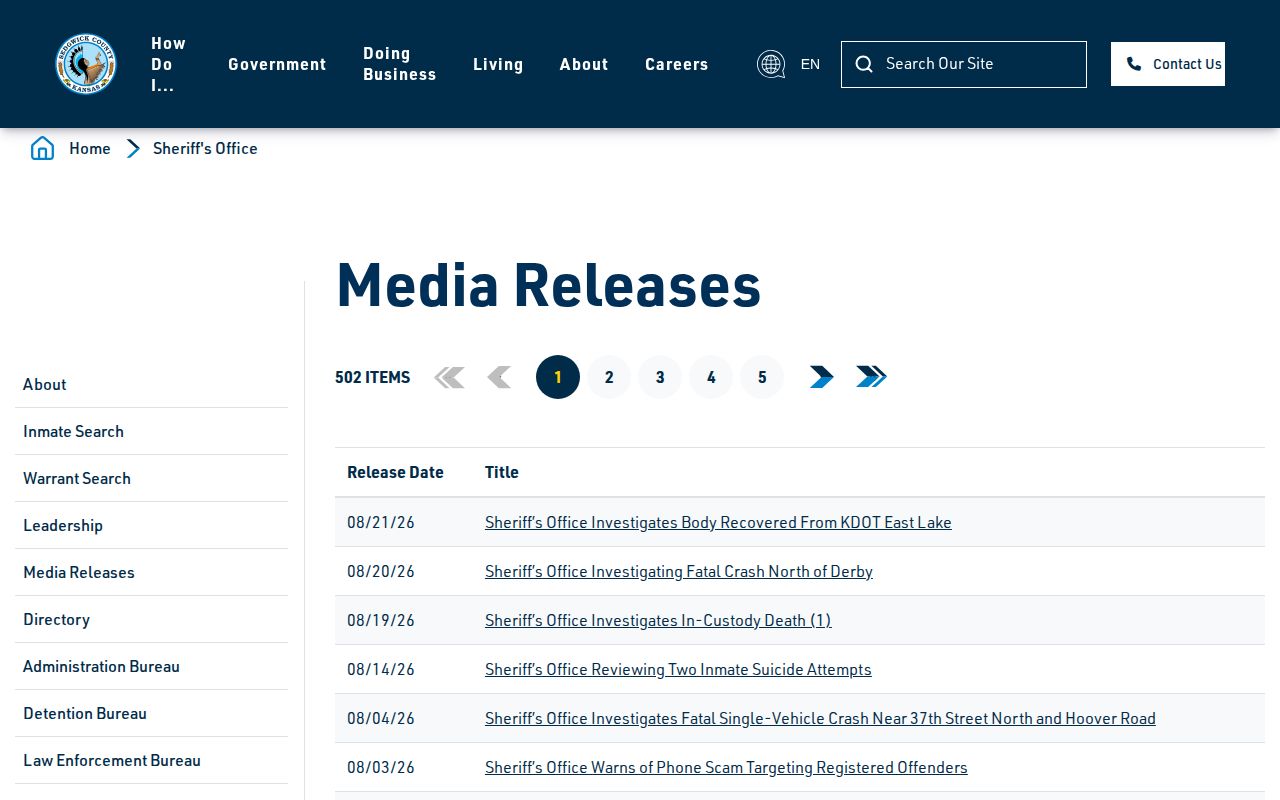
Task: Open the language globe icon
Action: [x=771, y=64]
